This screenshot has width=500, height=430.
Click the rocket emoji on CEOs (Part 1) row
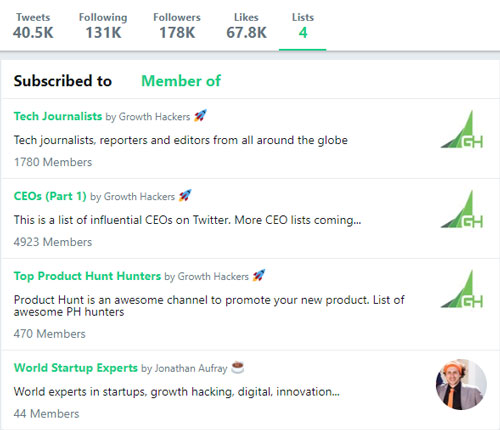[185, 196]
